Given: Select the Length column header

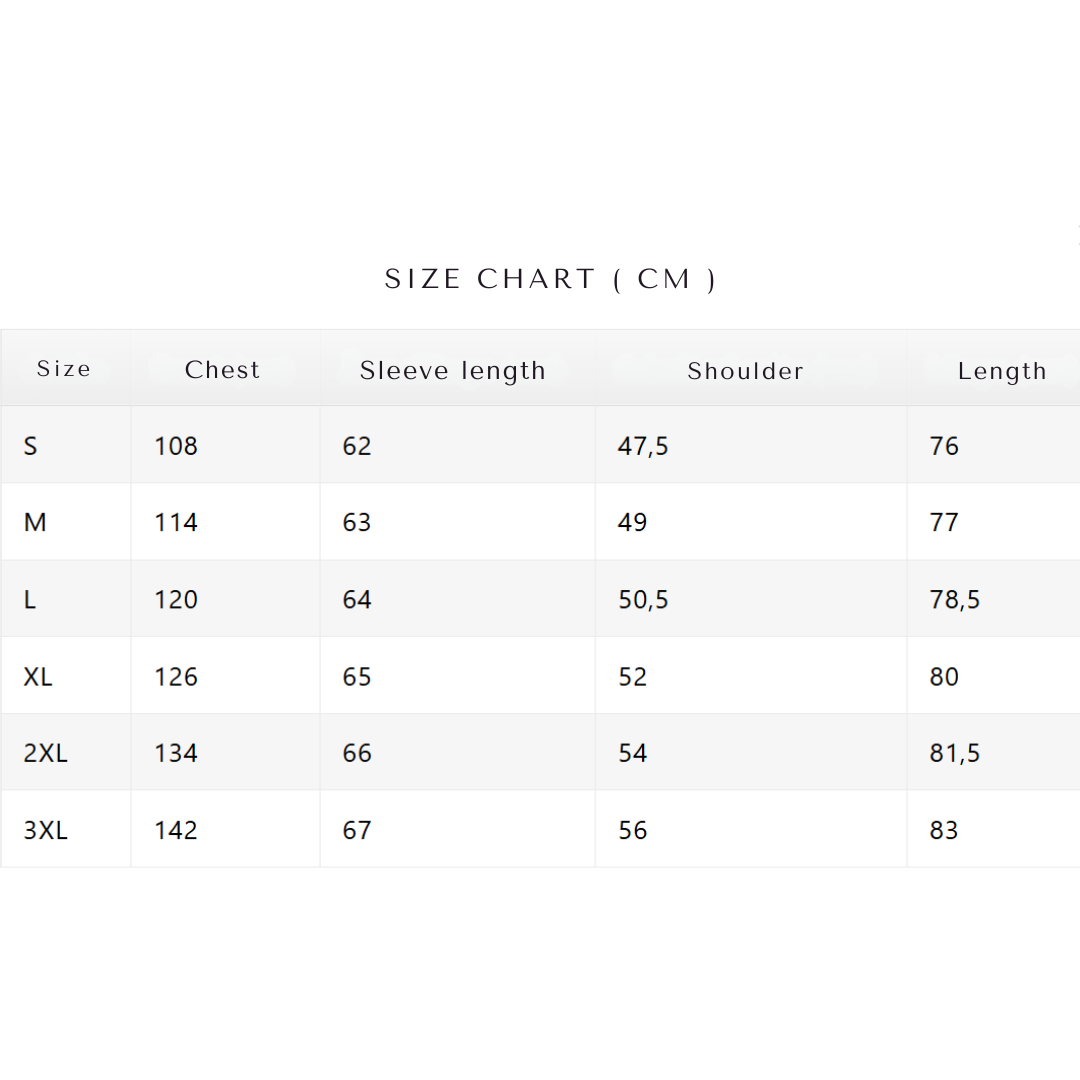Looking at the screenshot, I should (1002, 371).
